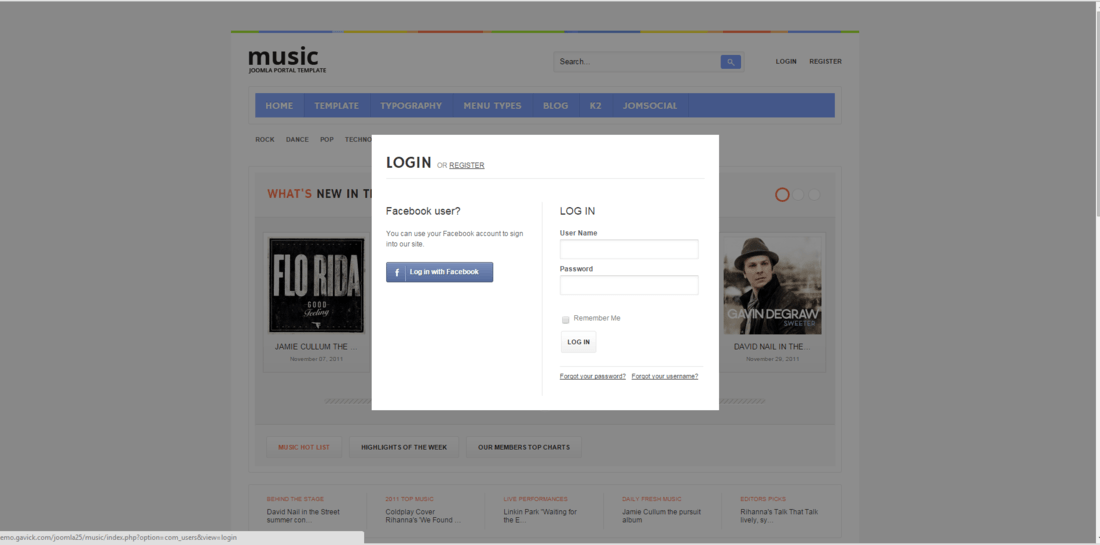
Task: Tick the Remember Me checkbox
Action: pyautogui.click(x=565, y=319)
